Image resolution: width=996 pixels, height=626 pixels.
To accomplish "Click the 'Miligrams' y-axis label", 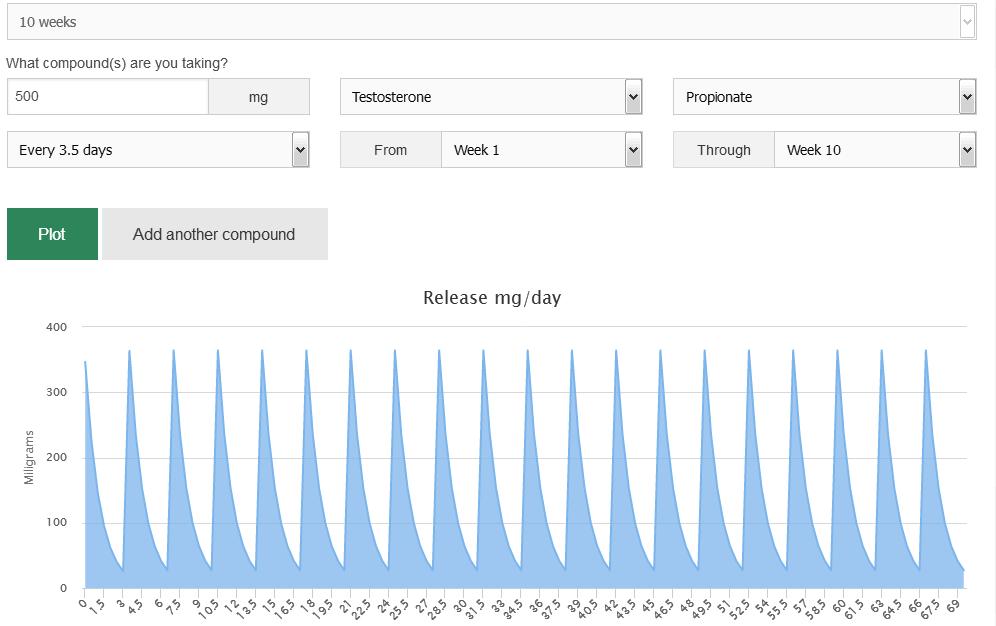I will click(29, 457).
